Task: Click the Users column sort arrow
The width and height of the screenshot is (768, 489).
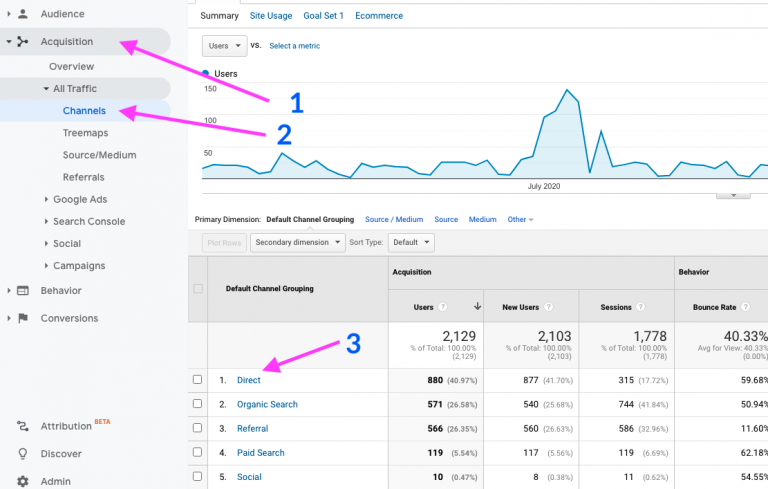Action: coord(477,306)
